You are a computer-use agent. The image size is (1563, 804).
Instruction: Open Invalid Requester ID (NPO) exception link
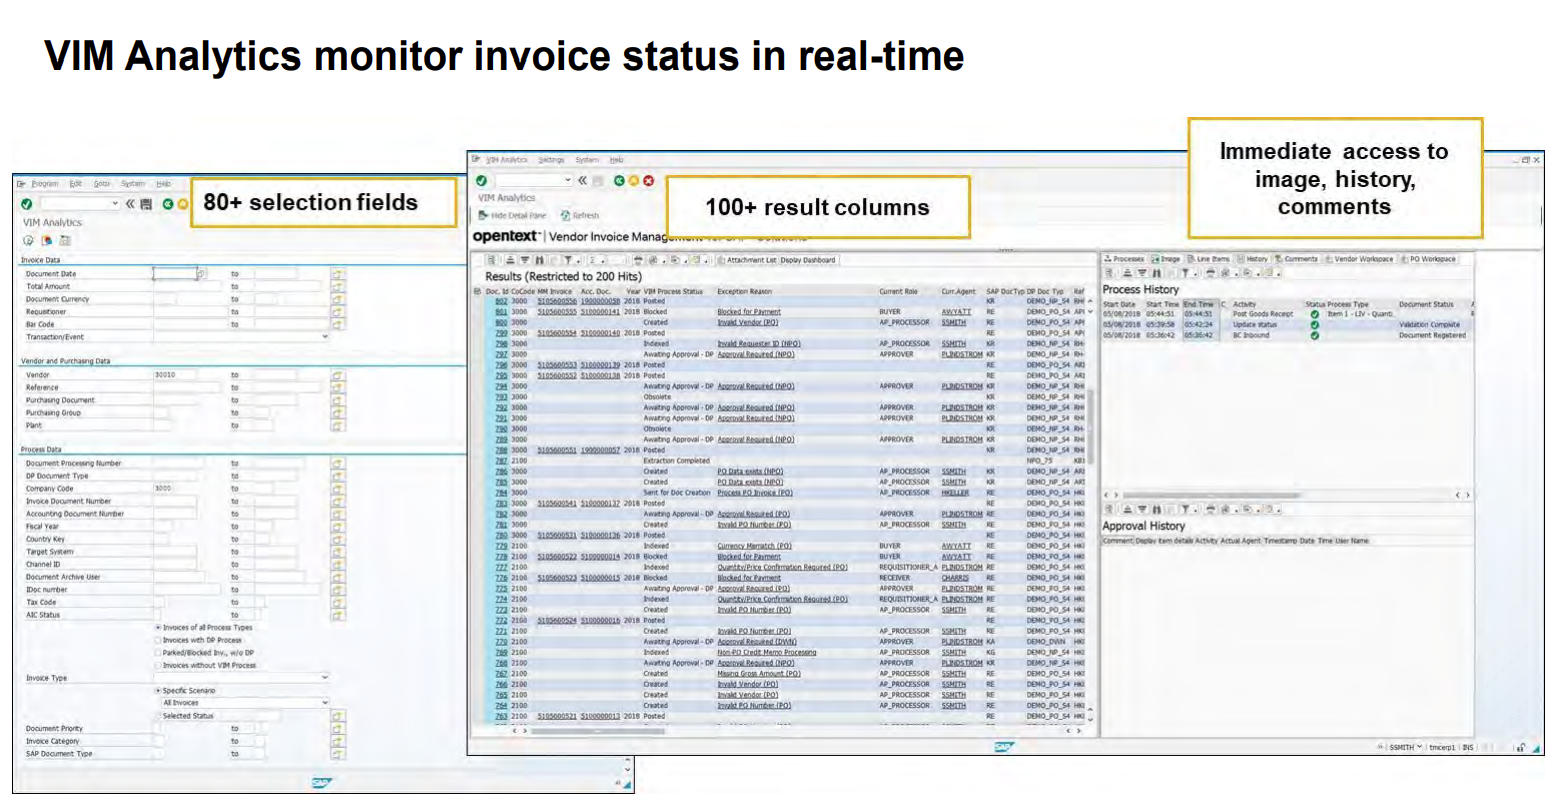pyautogui.click(x=759, y=344)
